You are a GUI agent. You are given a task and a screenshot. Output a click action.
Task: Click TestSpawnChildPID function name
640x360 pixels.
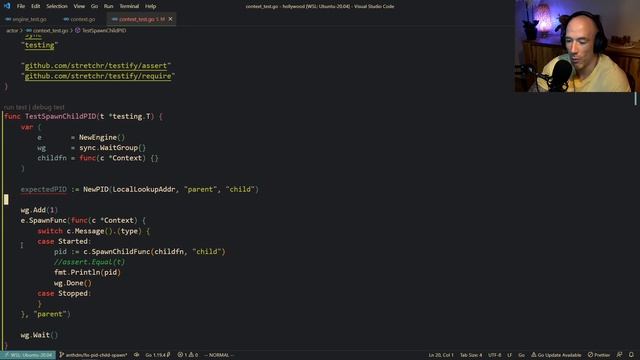(61, 117)
